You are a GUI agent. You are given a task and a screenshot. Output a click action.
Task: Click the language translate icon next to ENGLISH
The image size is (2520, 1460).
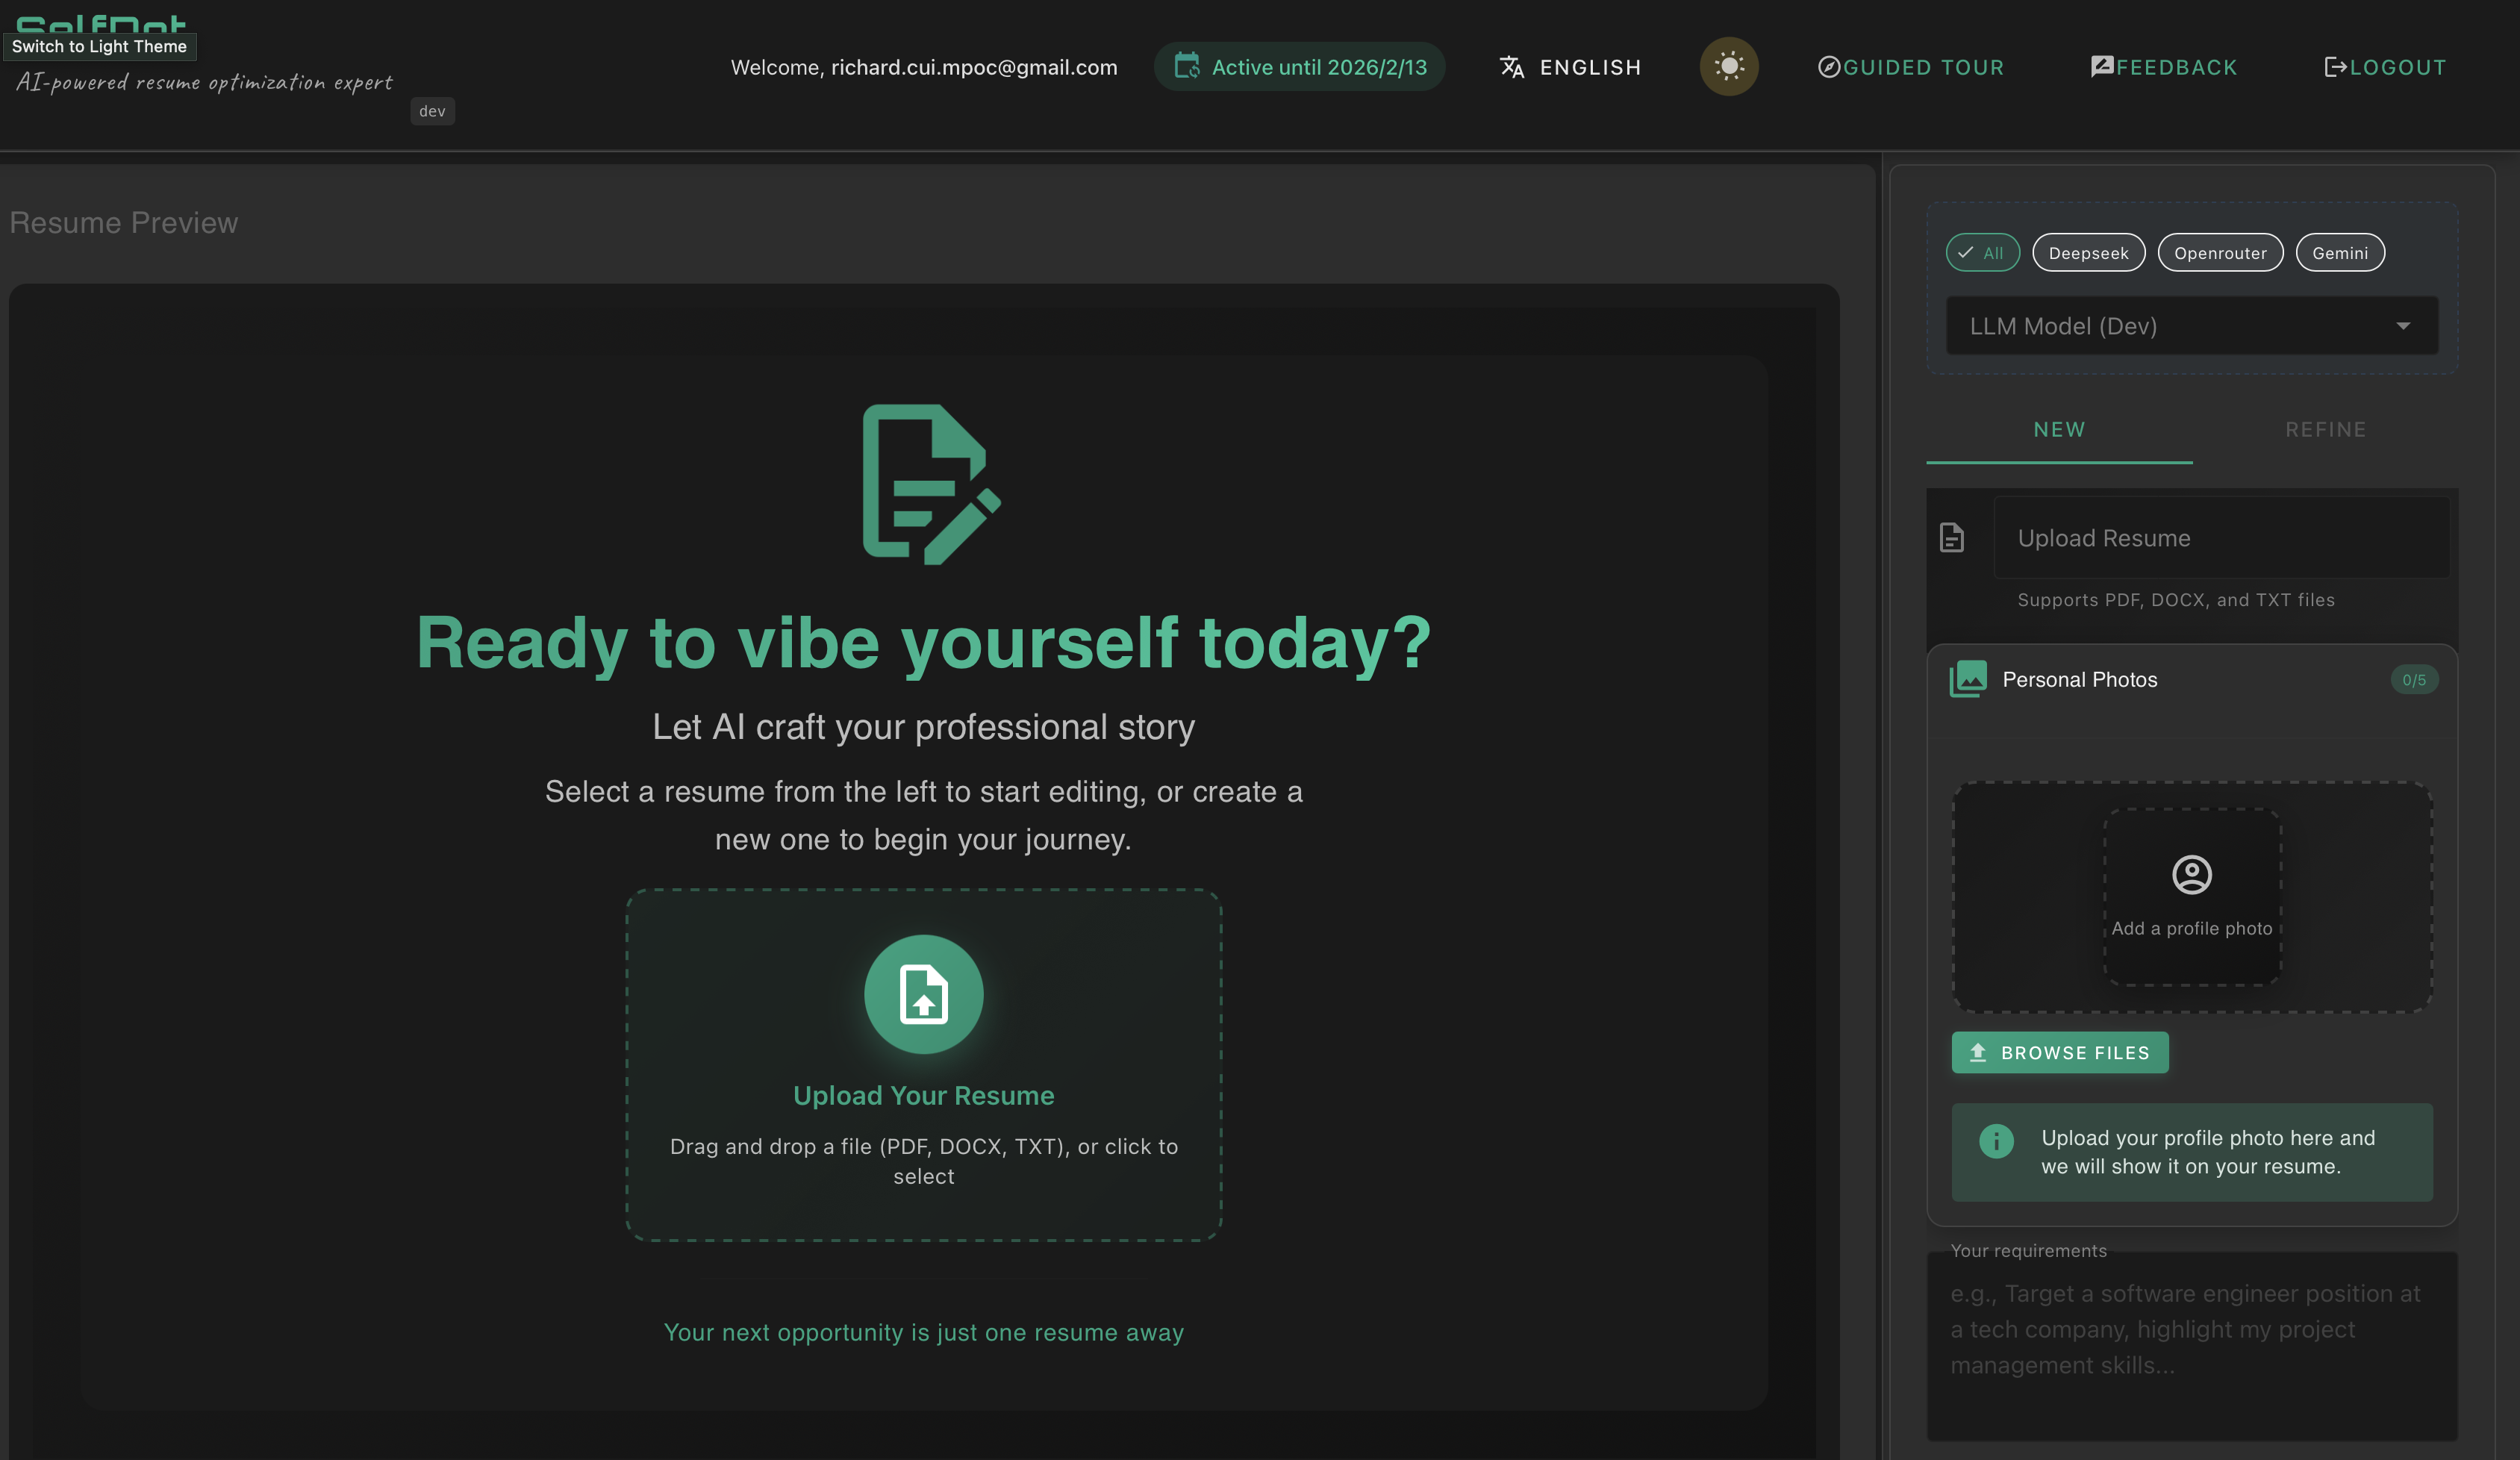coord(1511,67)
